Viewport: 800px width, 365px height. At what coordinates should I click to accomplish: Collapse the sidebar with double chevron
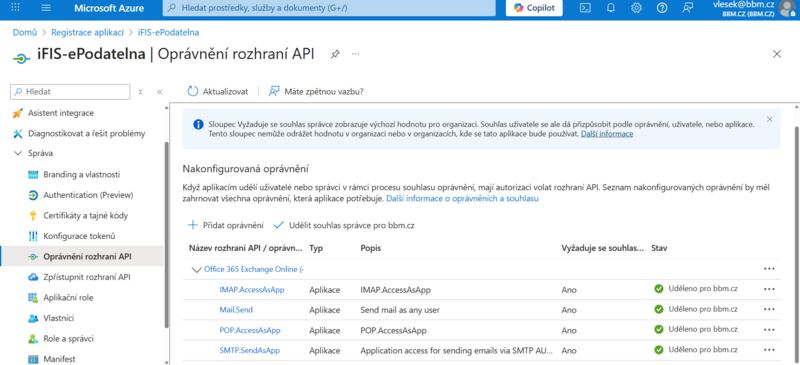pos(159,92)
